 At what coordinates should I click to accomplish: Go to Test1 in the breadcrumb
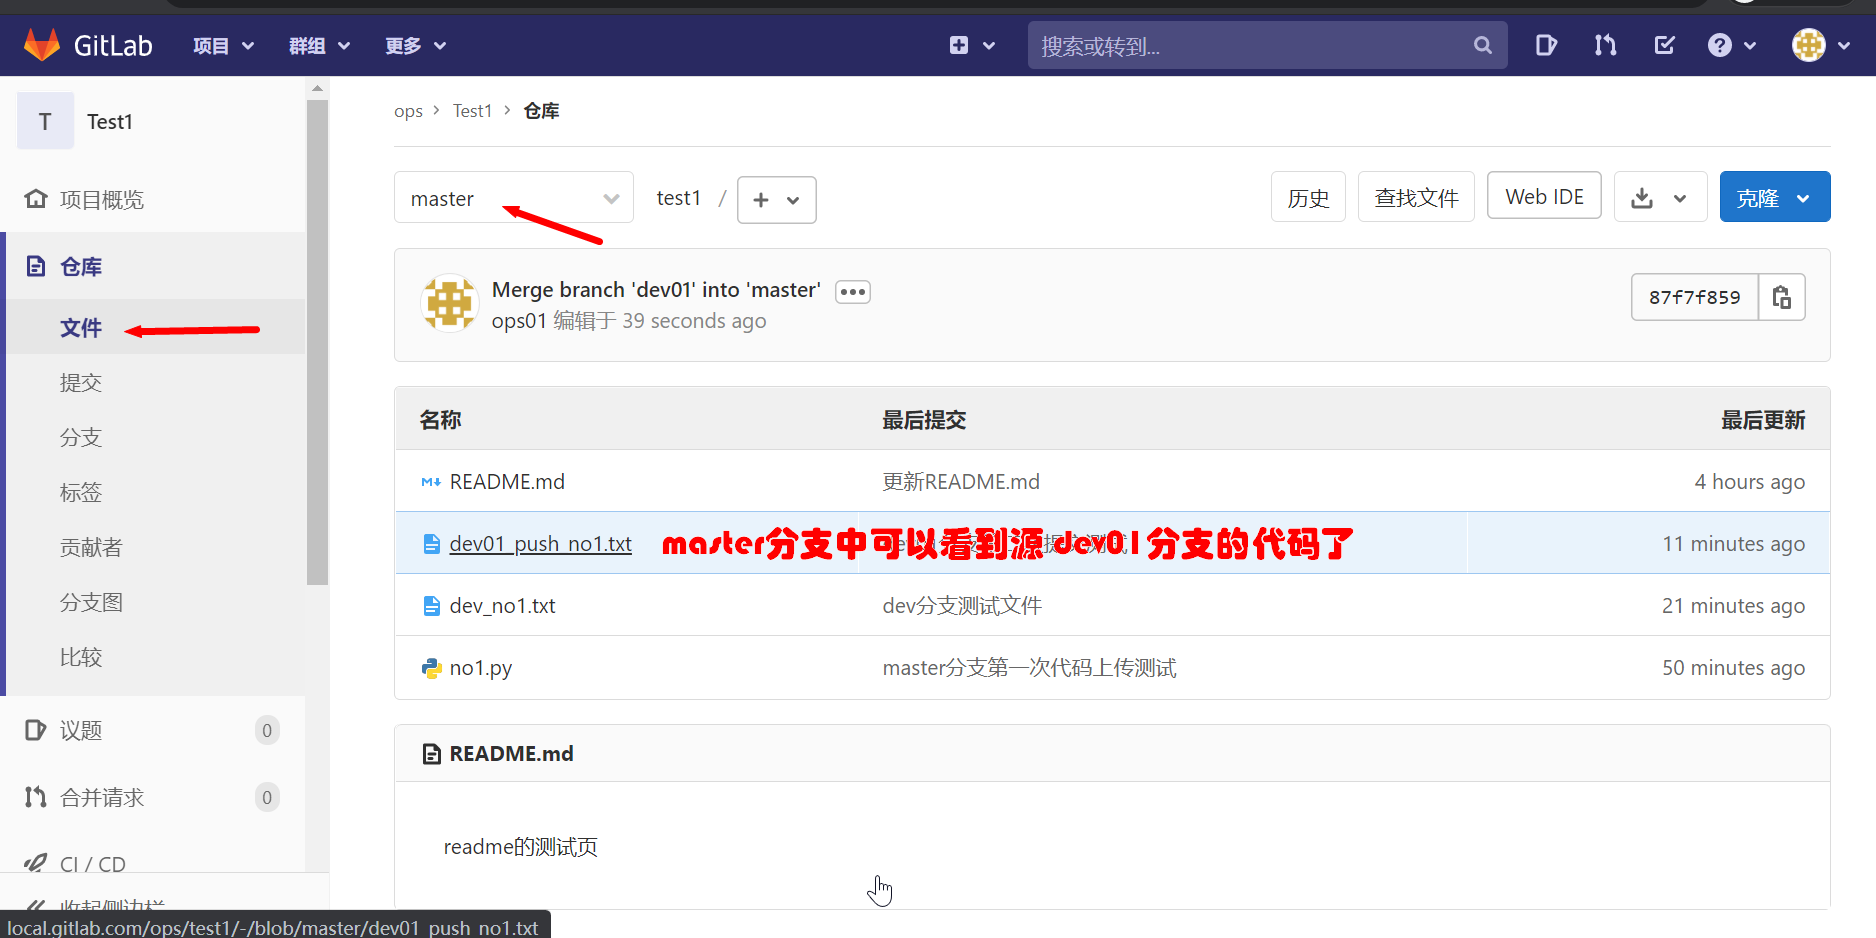click(472, 111)
